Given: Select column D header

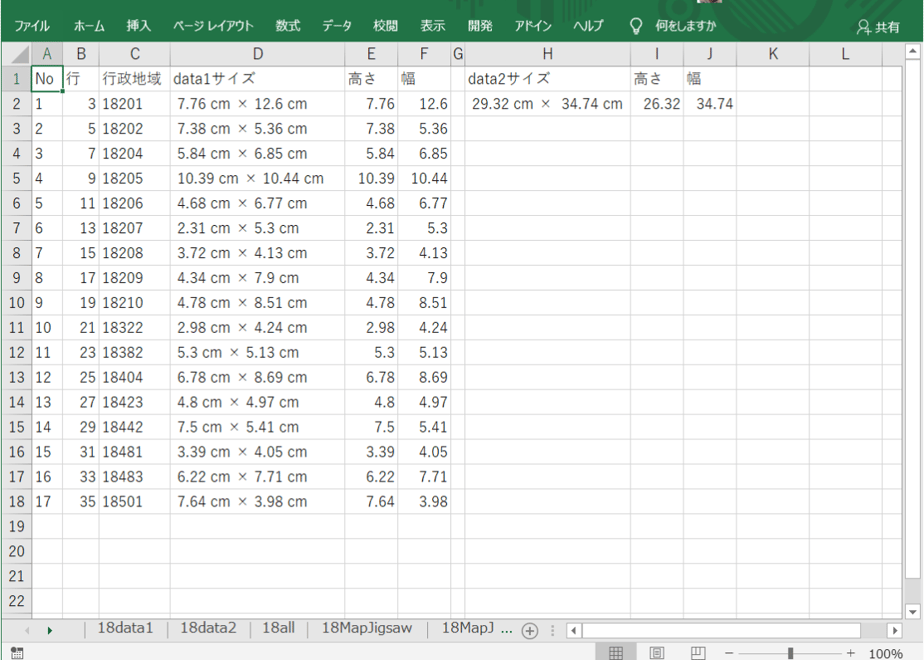Looking at the screenshot, I should (258, 54).
